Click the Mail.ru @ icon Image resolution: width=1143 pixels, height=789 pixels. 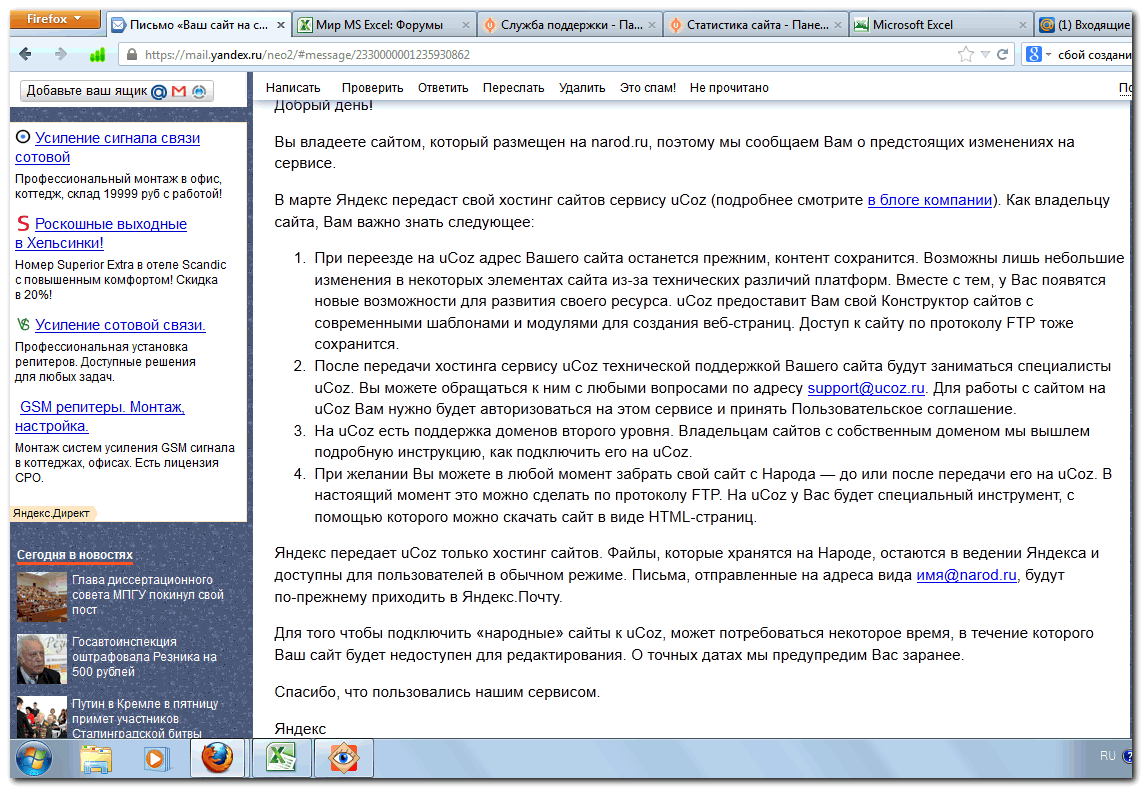pos(159,91)
